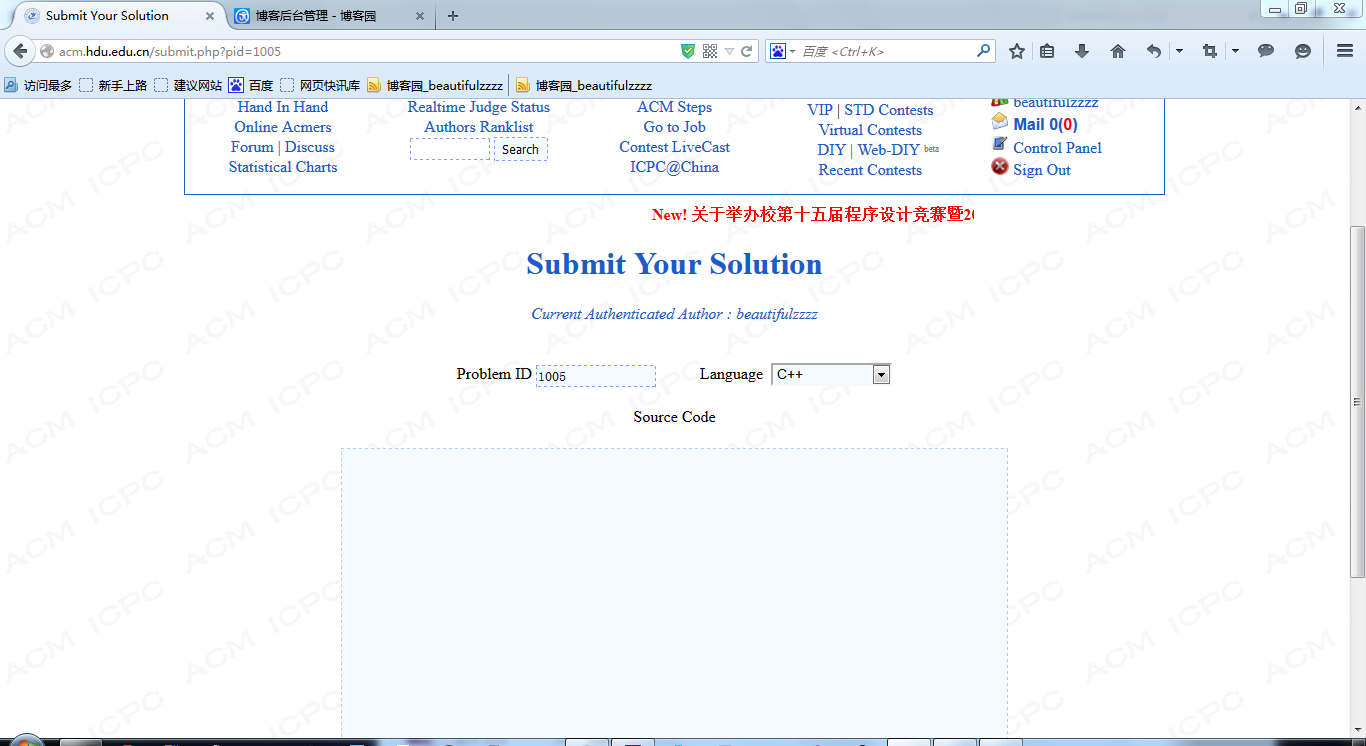Open the Statistical Charts link
1366x746 pixels.
coord(283,167)
